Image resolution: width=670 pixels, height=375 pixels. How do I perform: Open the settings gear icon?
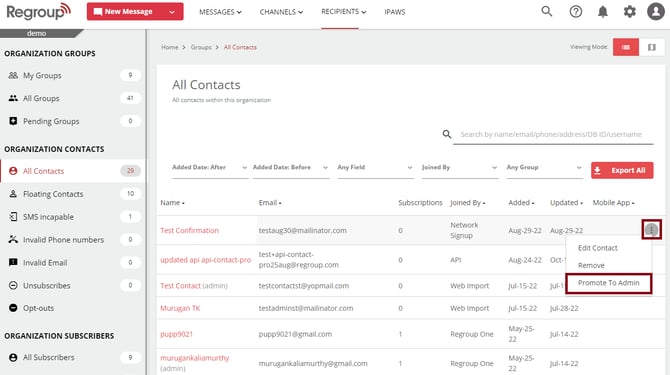pyautogui.click(x=629, y=12)
